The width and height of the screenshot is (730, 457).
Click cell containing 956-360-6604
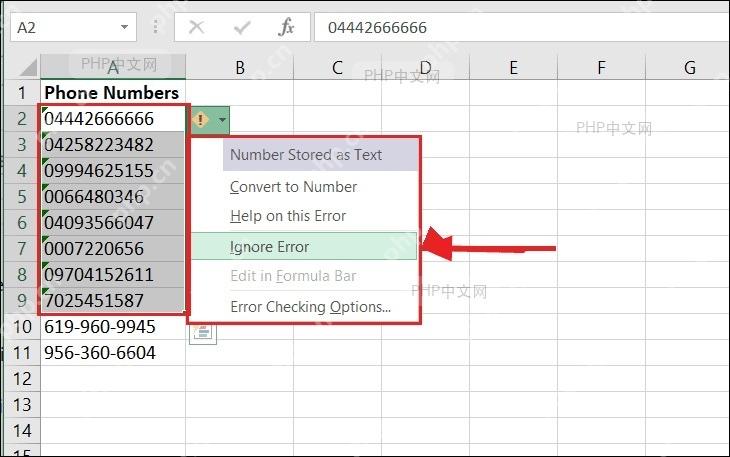pos(113,352)
